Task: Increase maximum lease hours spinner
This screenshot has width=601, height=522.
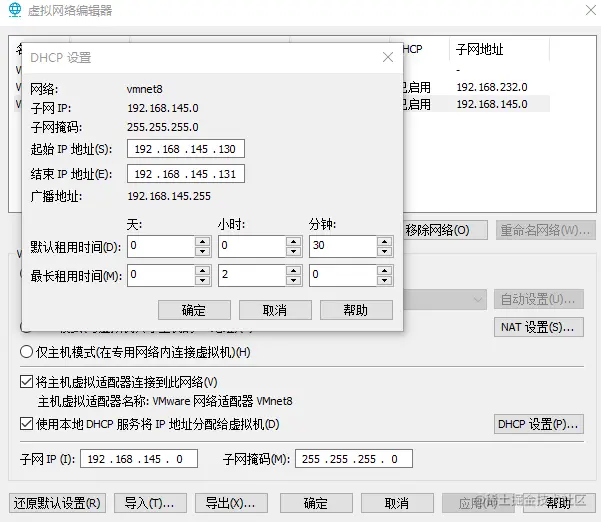Action: (293, 271)
